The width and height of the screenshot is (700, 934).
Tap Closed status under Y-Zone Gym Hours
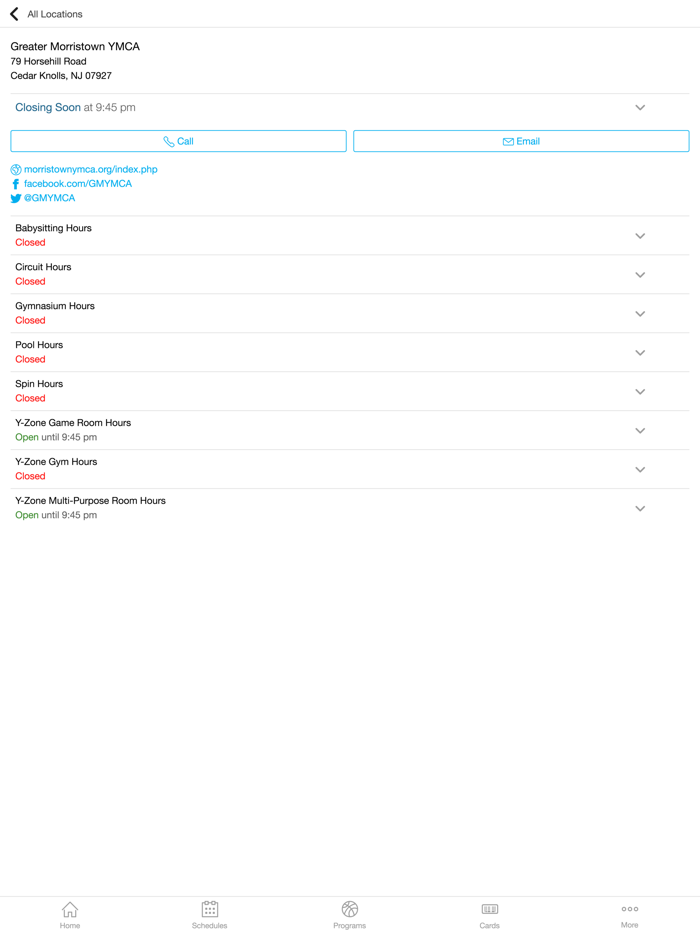click(30, 476)
